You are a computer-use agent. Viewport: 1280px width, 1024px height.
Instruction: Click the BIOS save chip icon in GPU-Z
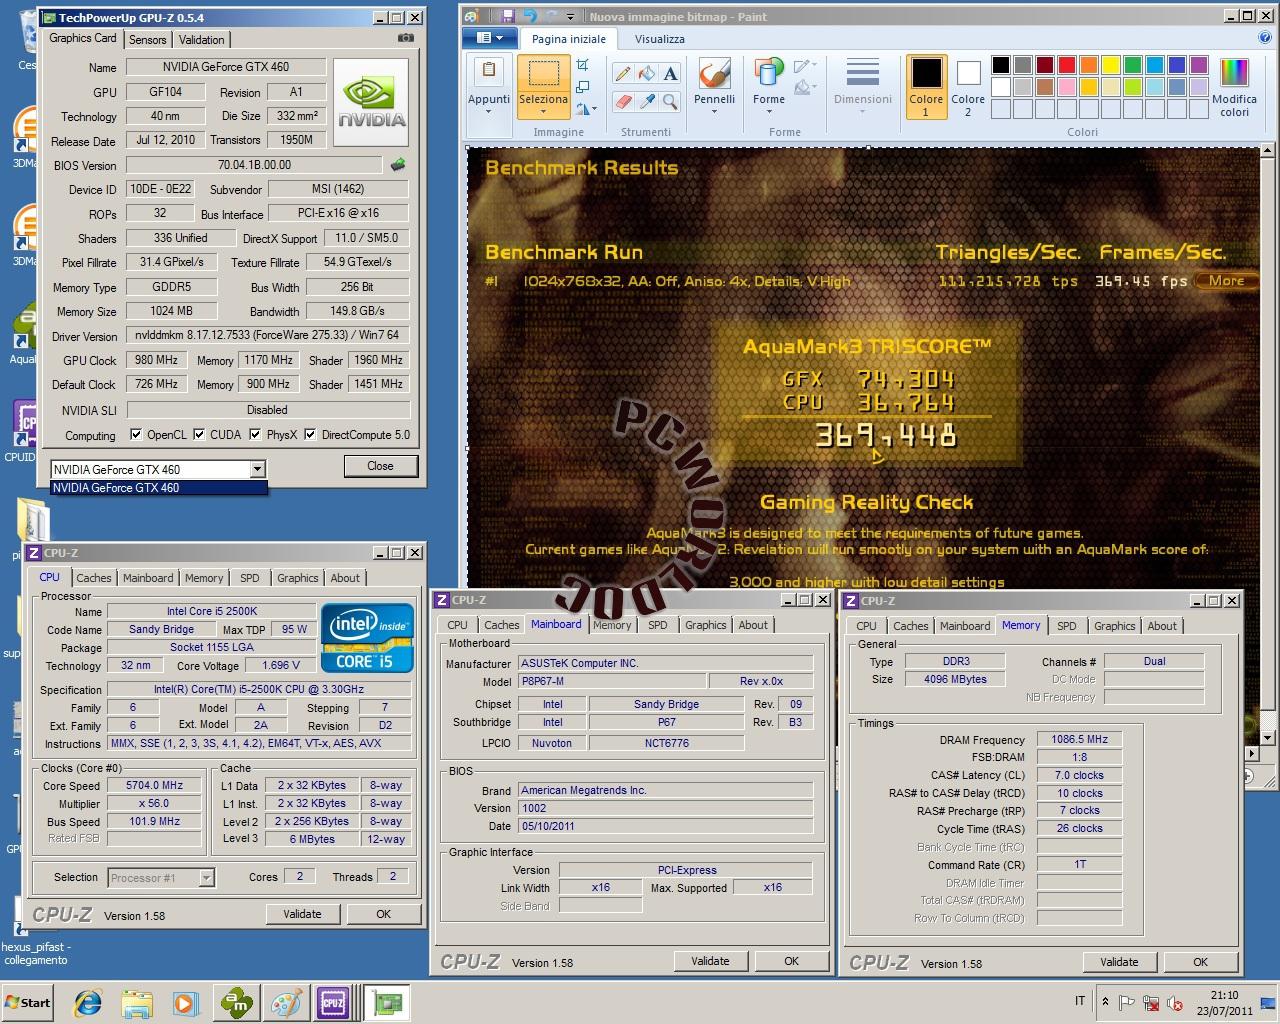pyautogui.click(x=398, y=165)
